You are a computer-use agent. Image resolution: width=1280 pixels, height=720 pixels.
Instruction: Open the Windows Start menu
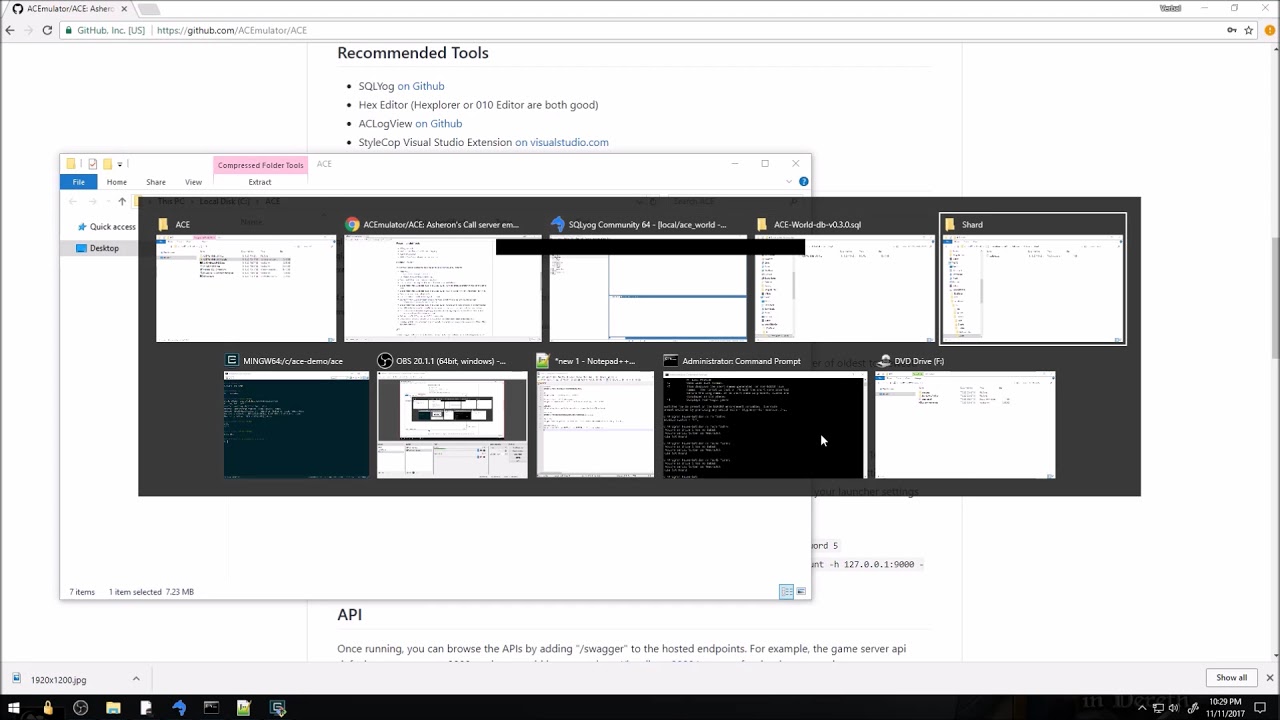(x=14, y=708)
